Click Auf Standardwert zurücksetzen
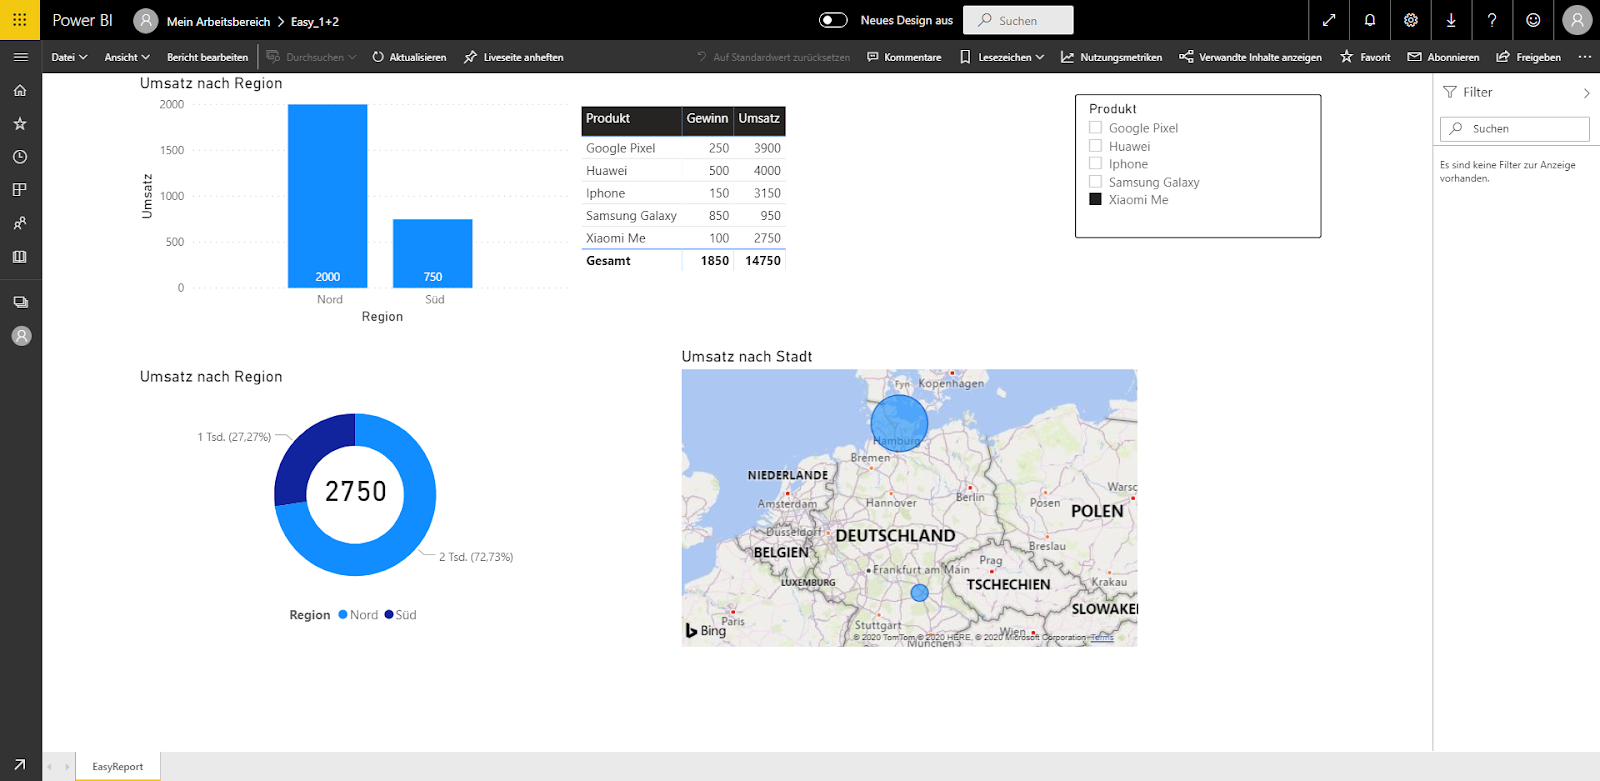The image size is (1600, 781). point(773,57)
